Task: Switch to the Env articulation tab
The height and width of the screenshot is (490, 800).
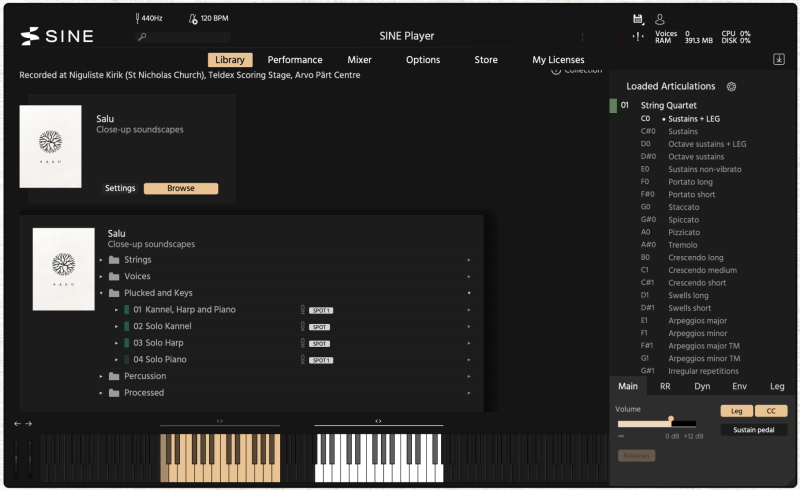Action: (x=739, y=386)
